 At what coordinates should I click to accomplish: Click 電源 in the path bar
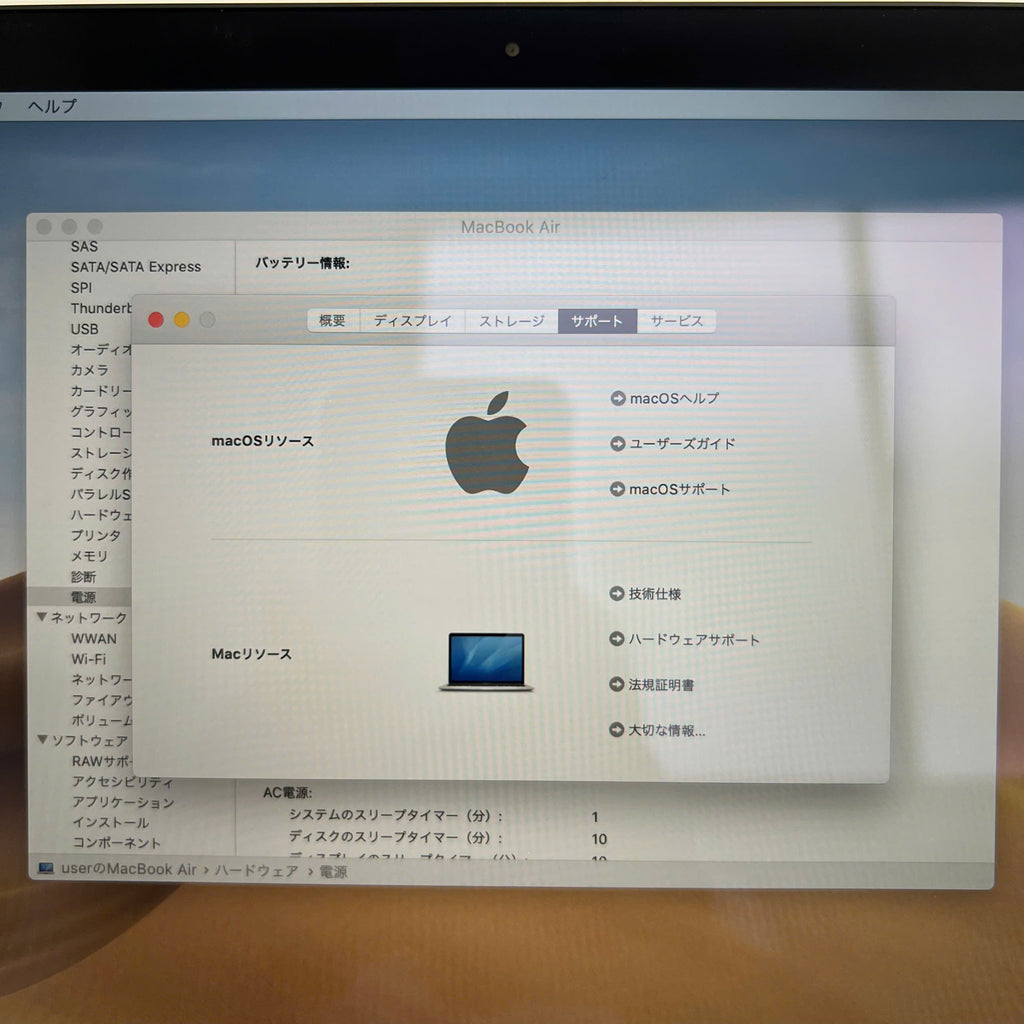pyautogui.click(x=333, y=871)
